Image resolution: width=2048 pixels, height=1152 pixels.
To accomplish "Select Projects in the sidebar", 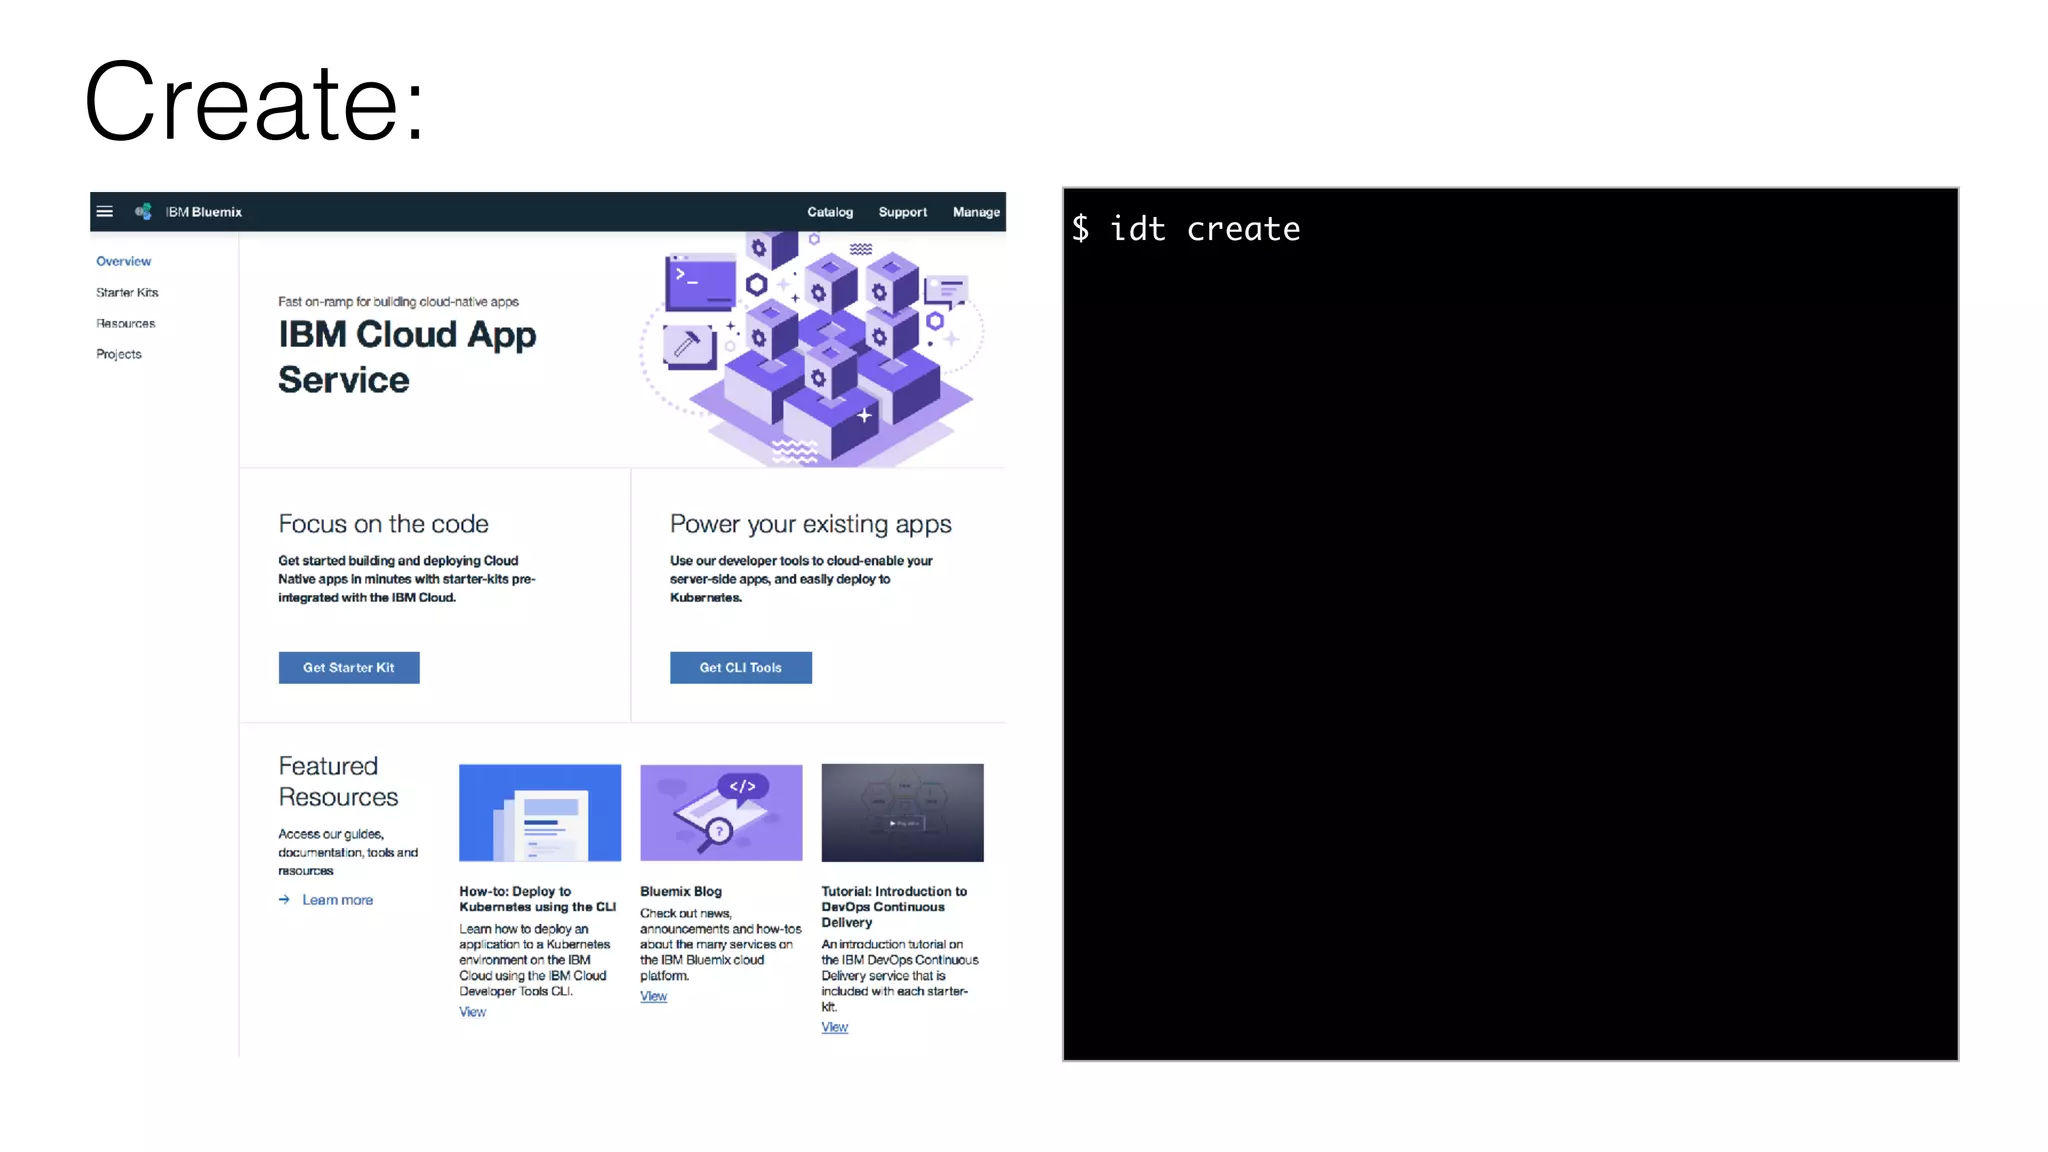I will (118, 354).
